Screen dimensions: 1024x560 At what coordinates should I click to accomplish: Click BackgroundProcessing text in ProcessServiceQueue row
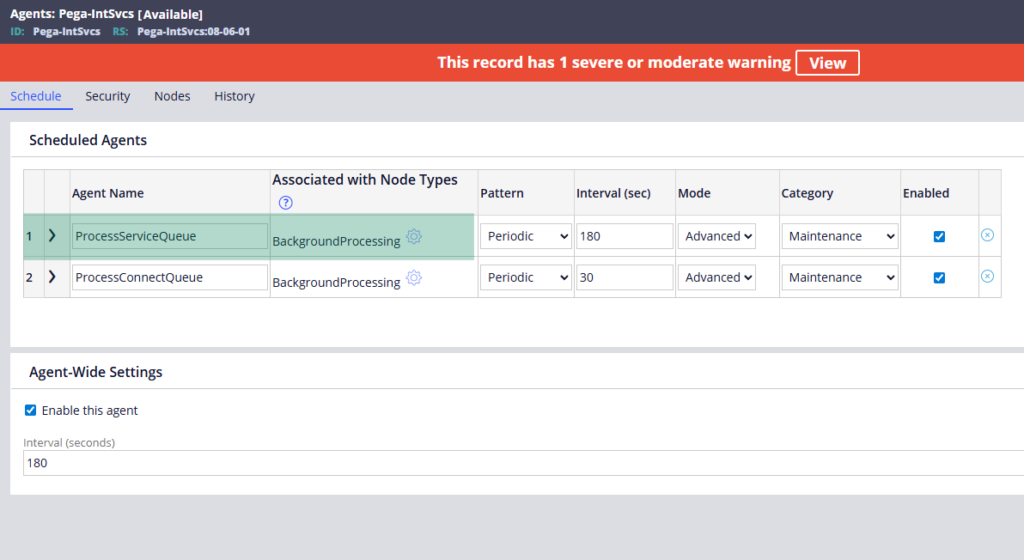click(x=336, y=241)
